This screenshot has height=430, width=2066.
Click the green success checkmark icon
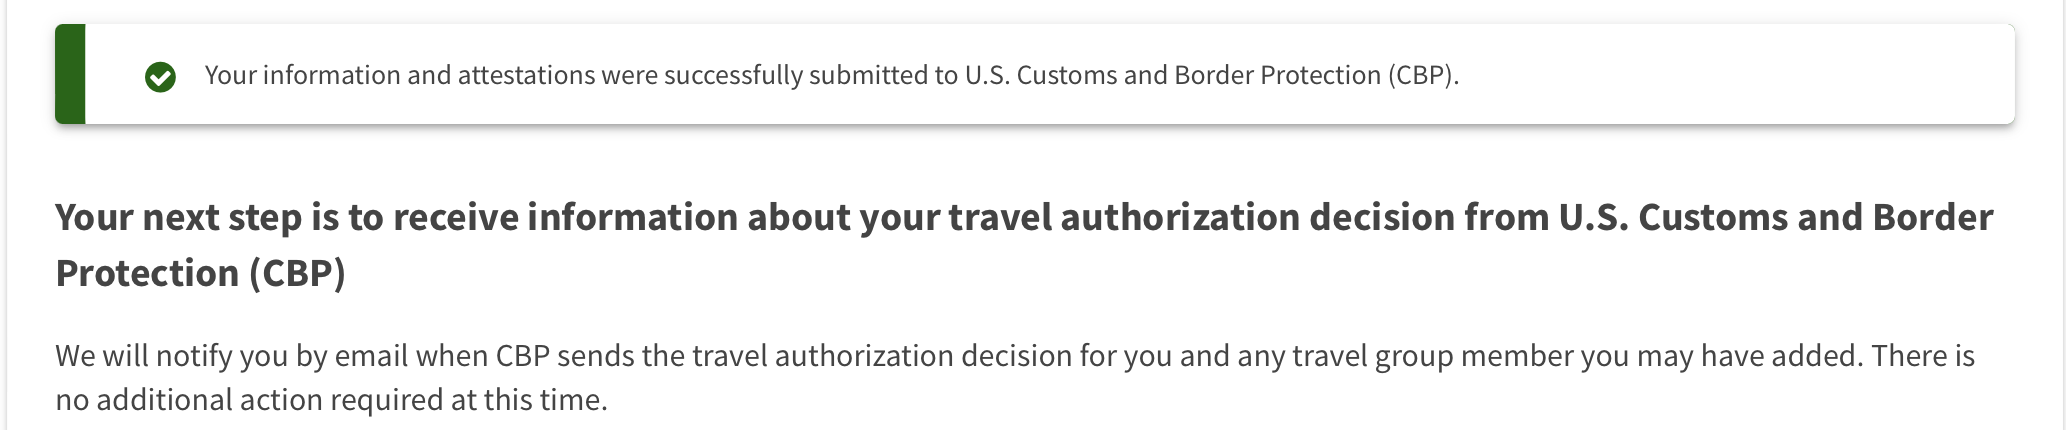(x=160, y=77)
